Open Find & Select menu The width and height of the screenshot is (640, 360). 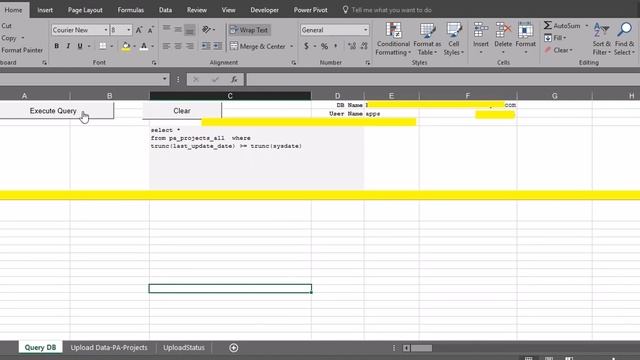(624, 39)
